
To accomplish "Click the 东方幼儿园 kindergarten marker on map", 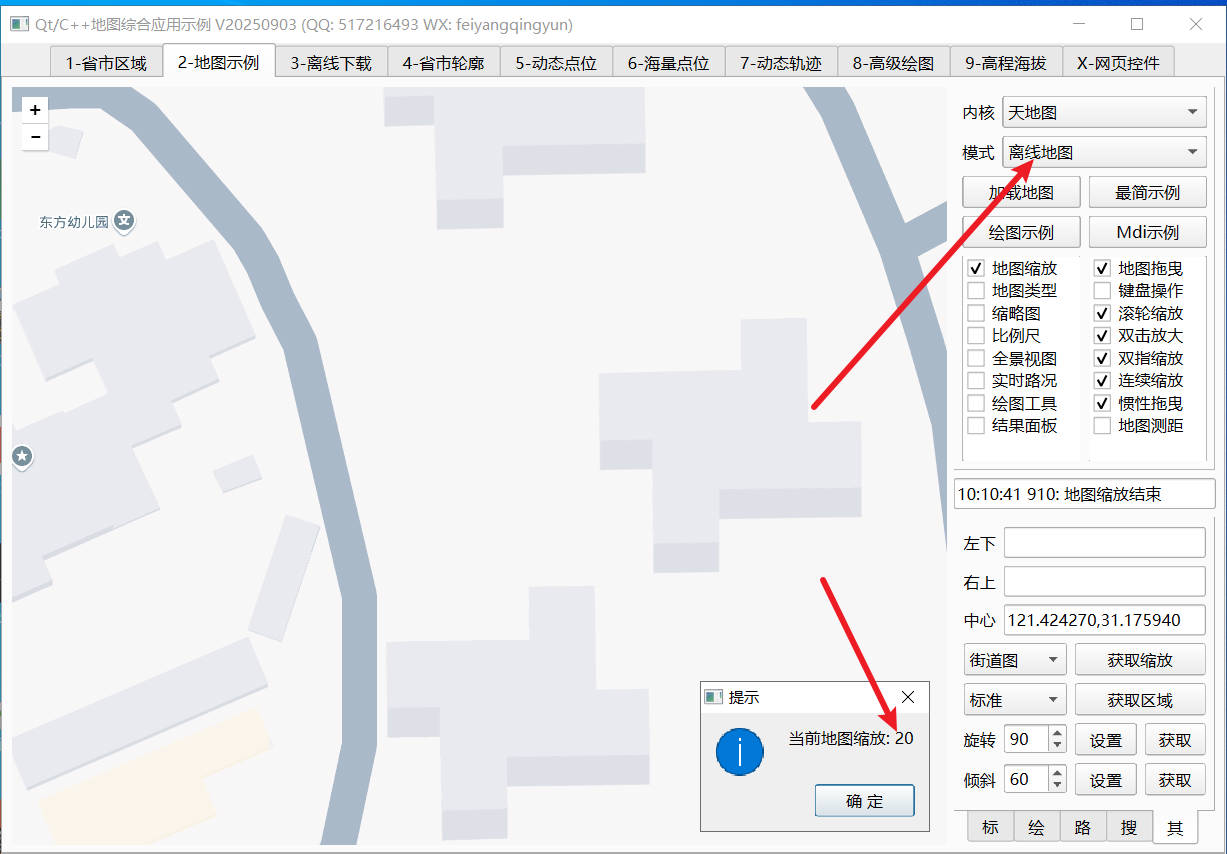I will click(x=123, y=221).
